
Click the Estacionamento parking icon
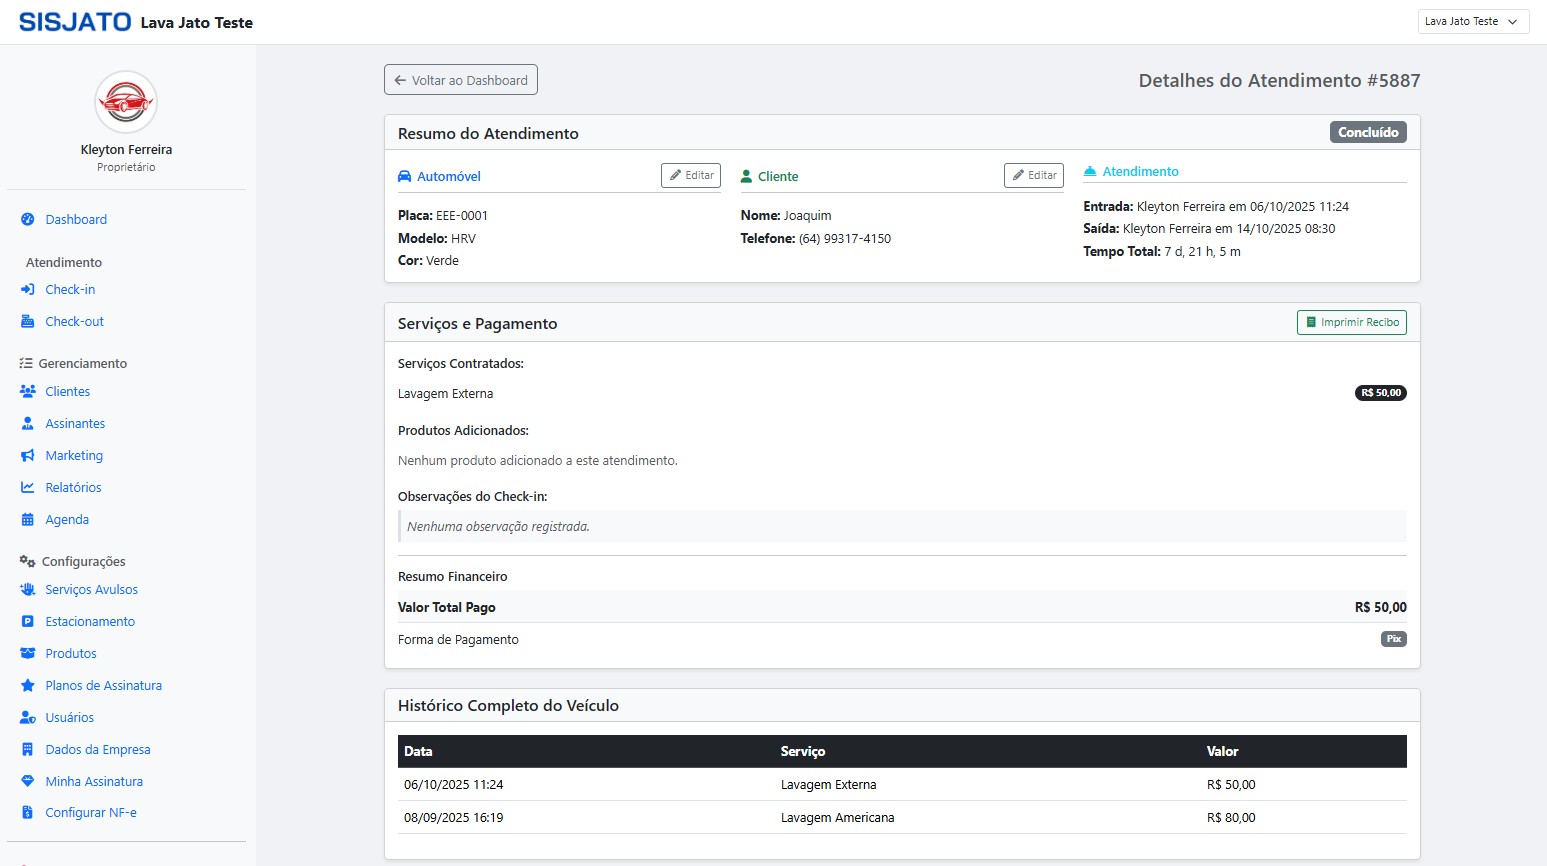[28, 621]
